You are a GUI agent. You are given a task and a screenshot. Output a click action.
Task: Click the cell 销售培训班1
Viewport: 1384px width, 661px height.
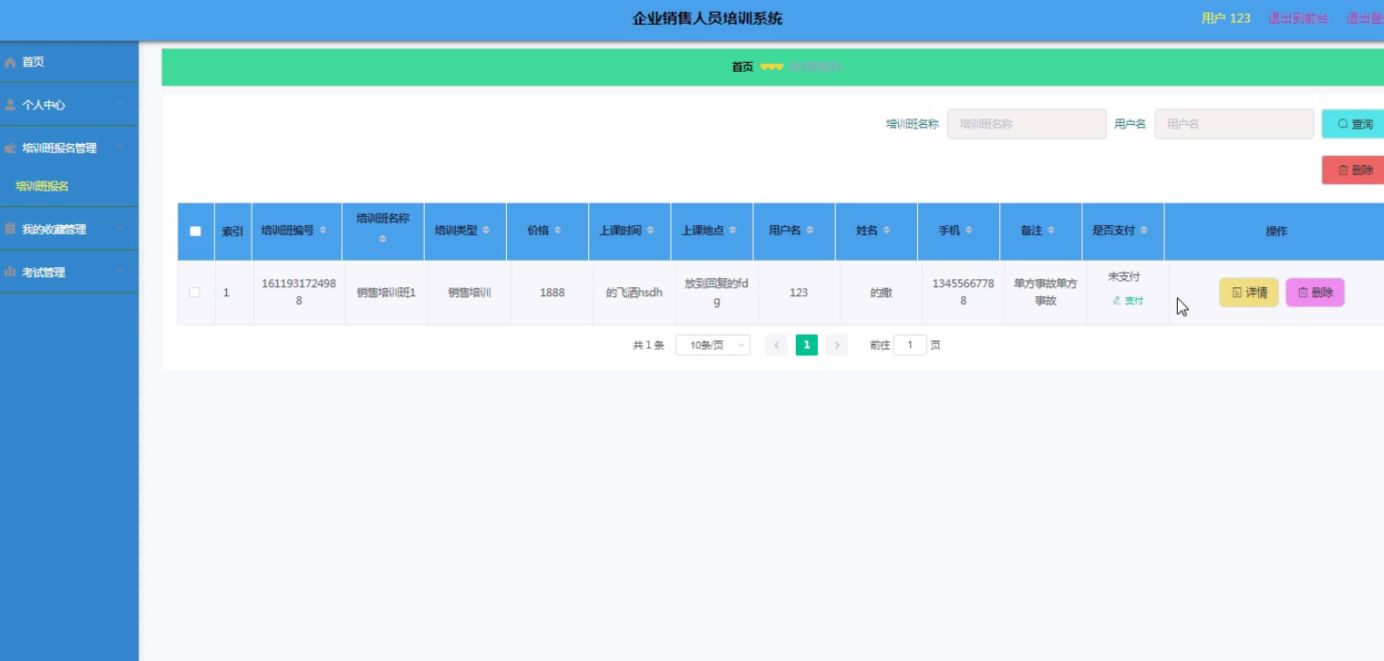(386, 292)
